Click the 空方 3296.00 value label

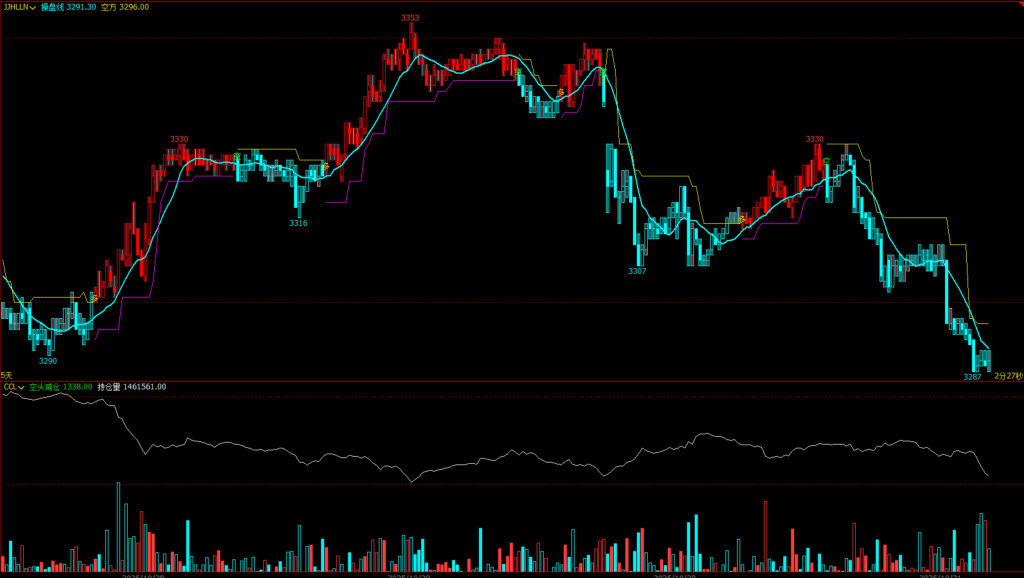coord(125,7)
